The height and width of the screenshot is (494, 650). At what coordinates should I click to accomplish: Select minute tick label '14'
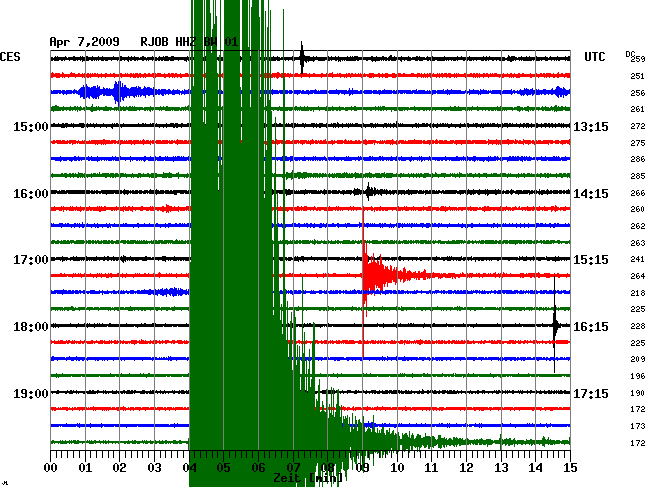tap(536, 467)
